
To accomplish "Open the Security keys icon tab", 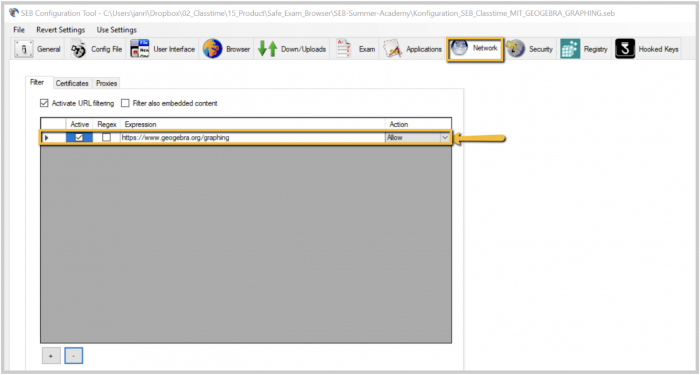I will click(x=515, y=49).
